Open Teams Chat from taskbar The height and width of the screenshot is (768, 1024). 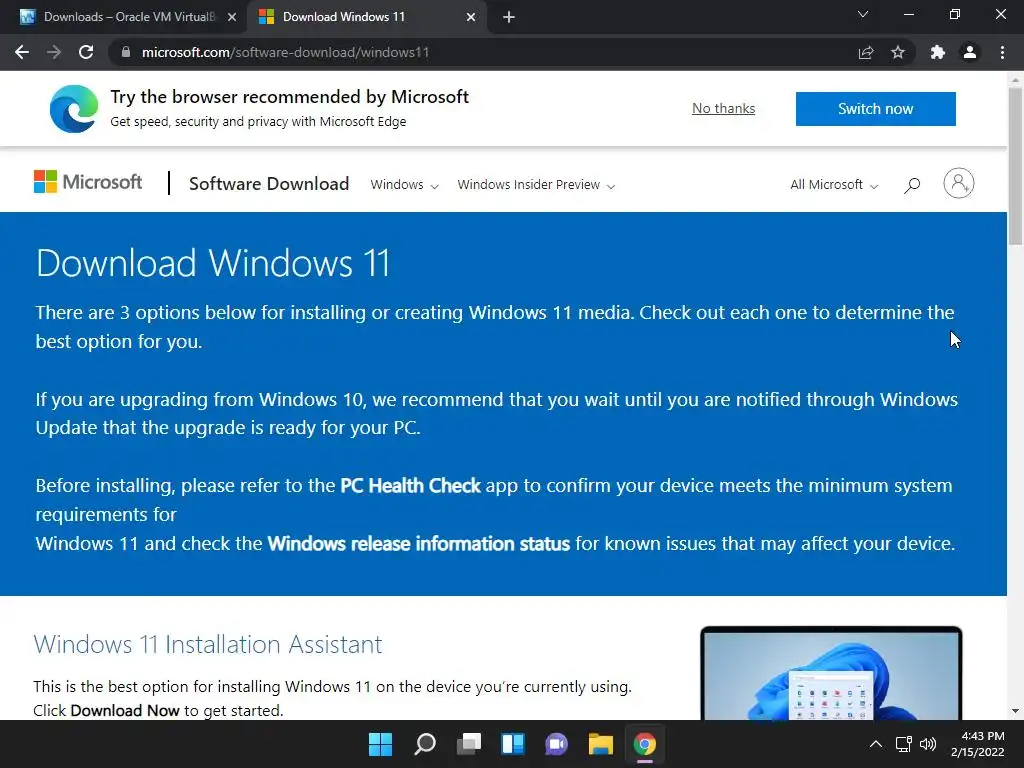[x=556, y=744]
